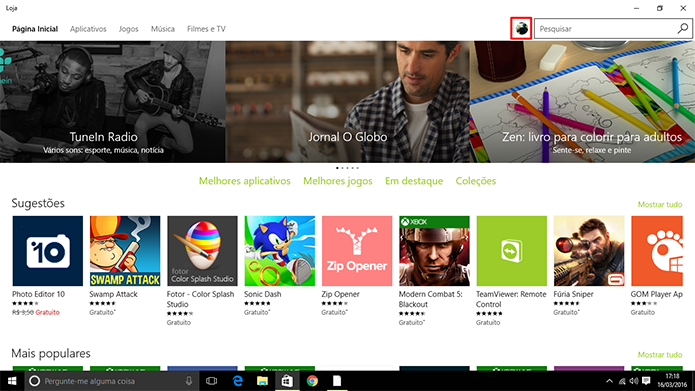Open the Melhores aplicativos link
Viewport: 695px width, 391px height.
coord(245,181)
